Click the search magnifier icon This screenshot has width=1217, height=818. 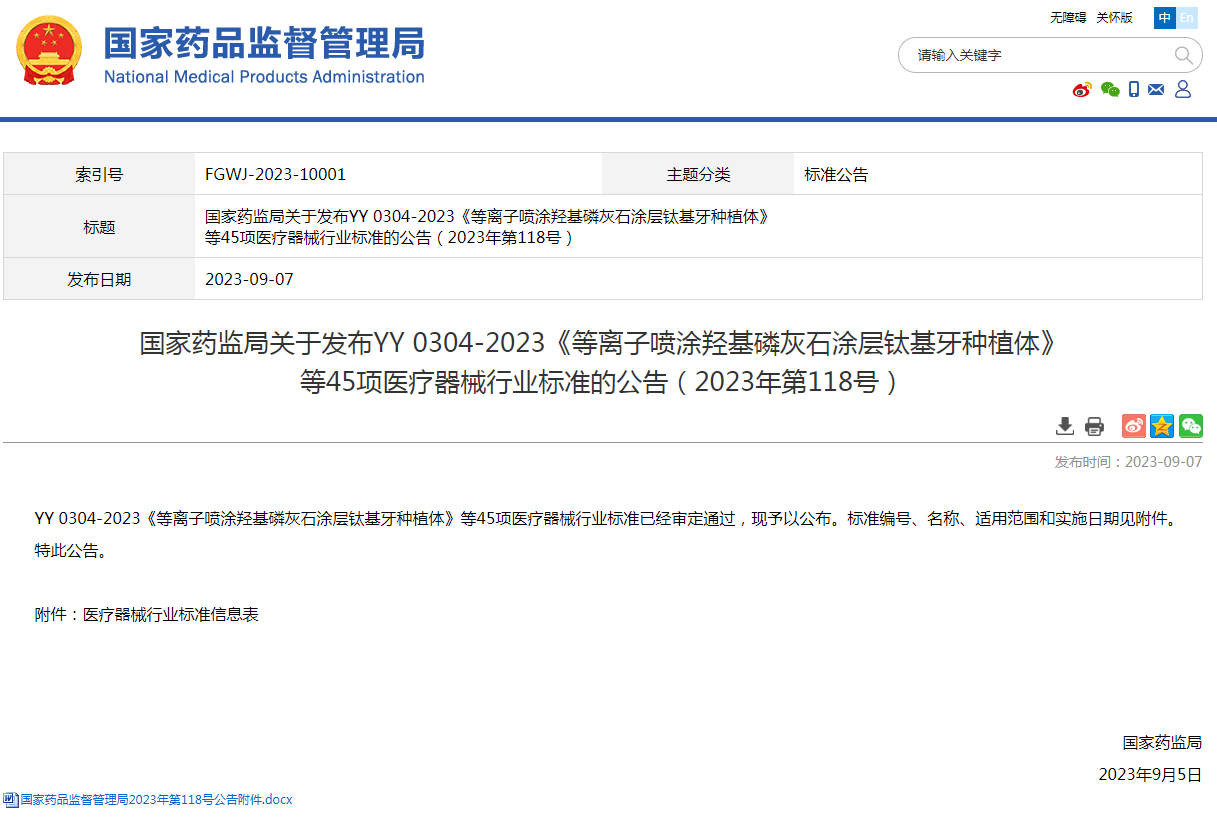click(1183, 55)
